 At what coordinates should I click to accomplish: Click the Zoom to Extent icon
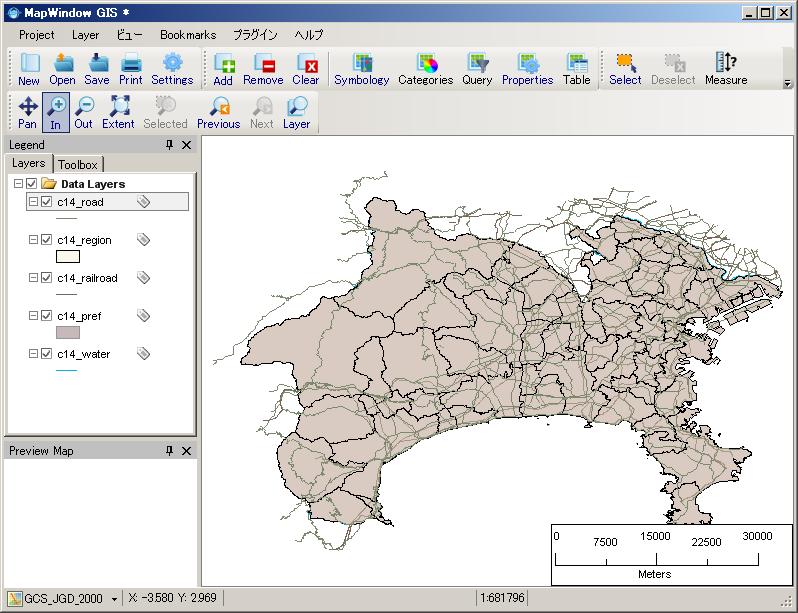click(x=118, y=112)
